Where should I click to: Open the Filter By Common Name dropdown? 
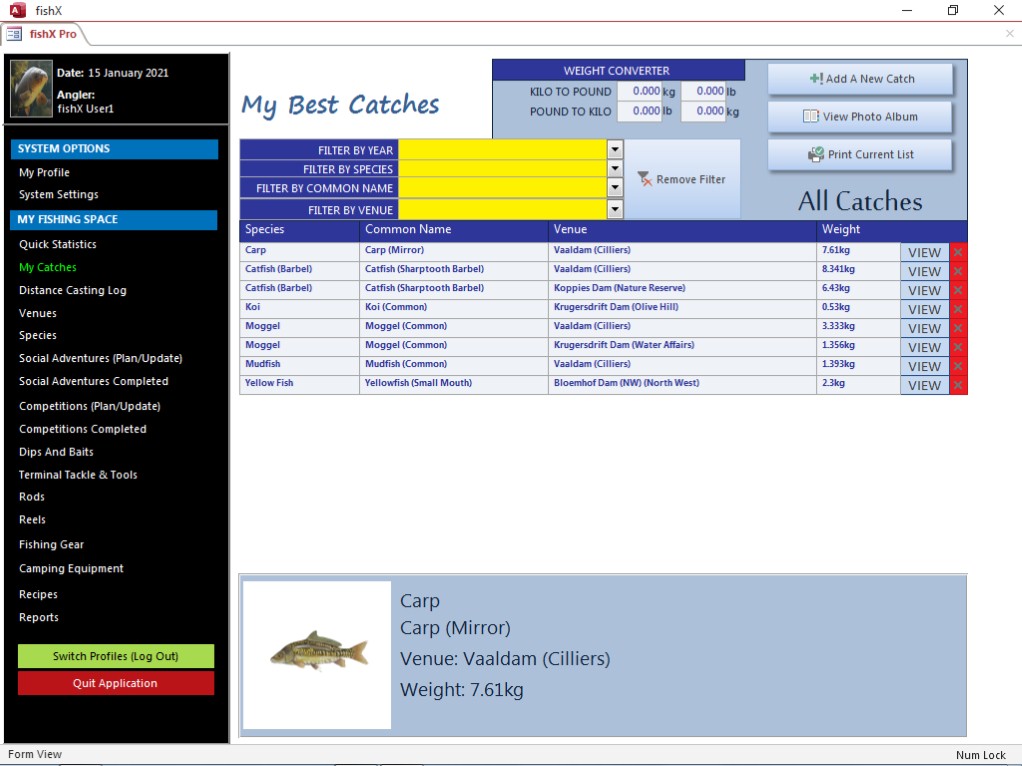coord(615,188)
